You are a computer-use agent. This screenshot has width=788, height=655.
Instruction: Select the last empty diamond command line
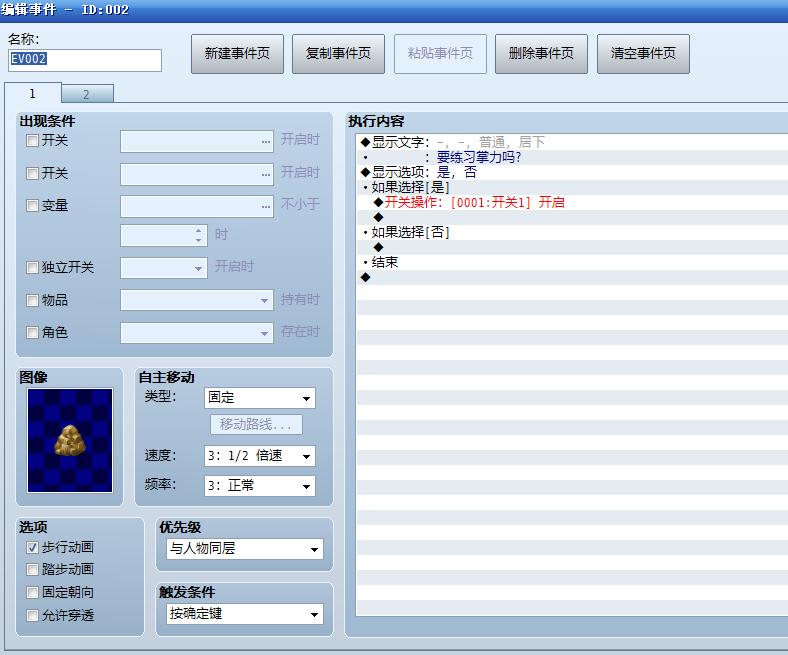pyautogui.click(x=572, y=277)
